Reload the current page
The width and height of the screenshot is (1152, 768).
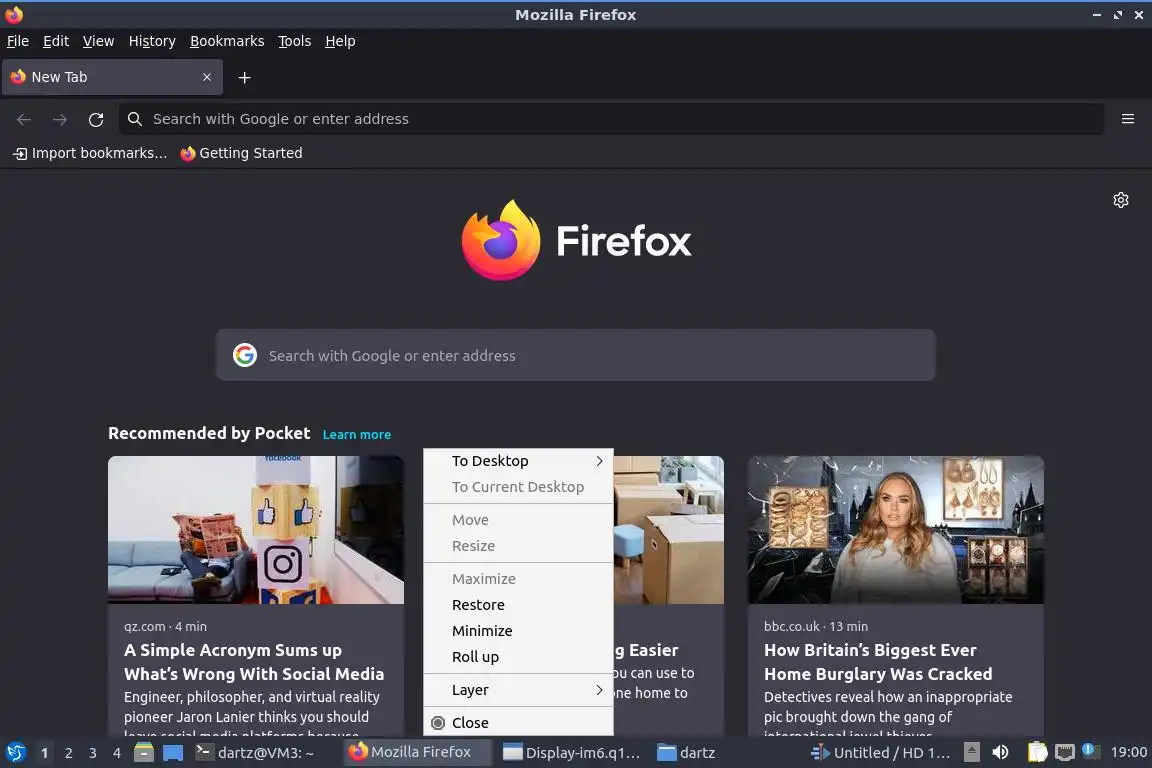tap(96, 119)
